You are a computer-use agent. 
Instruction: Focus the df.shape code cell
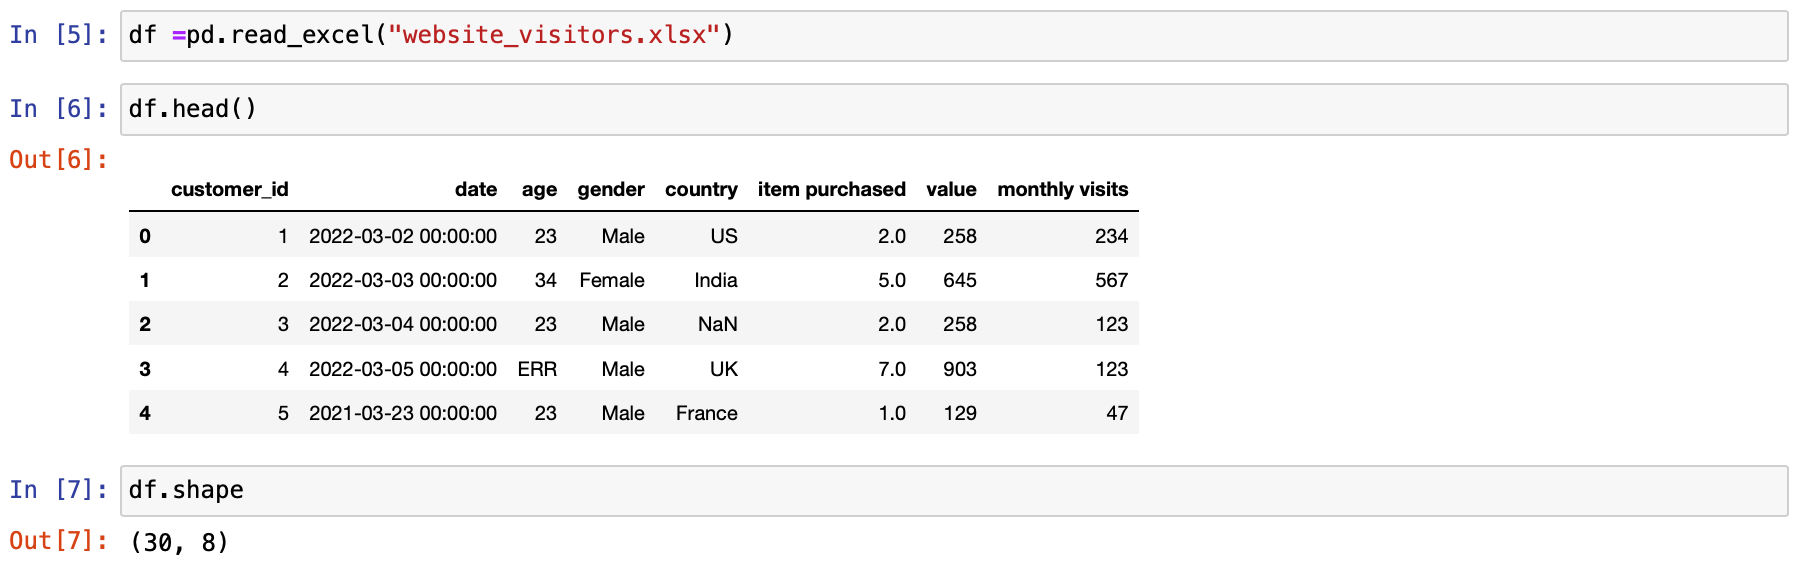point(954,491)
